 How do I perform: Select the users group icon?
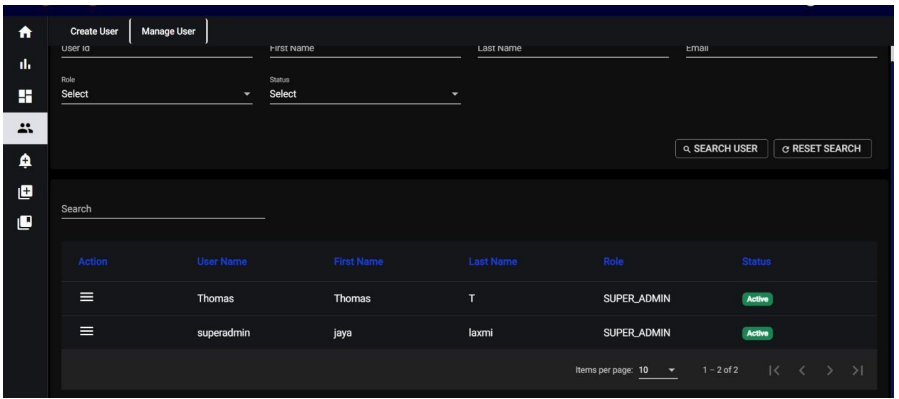(x=25, y=128)
